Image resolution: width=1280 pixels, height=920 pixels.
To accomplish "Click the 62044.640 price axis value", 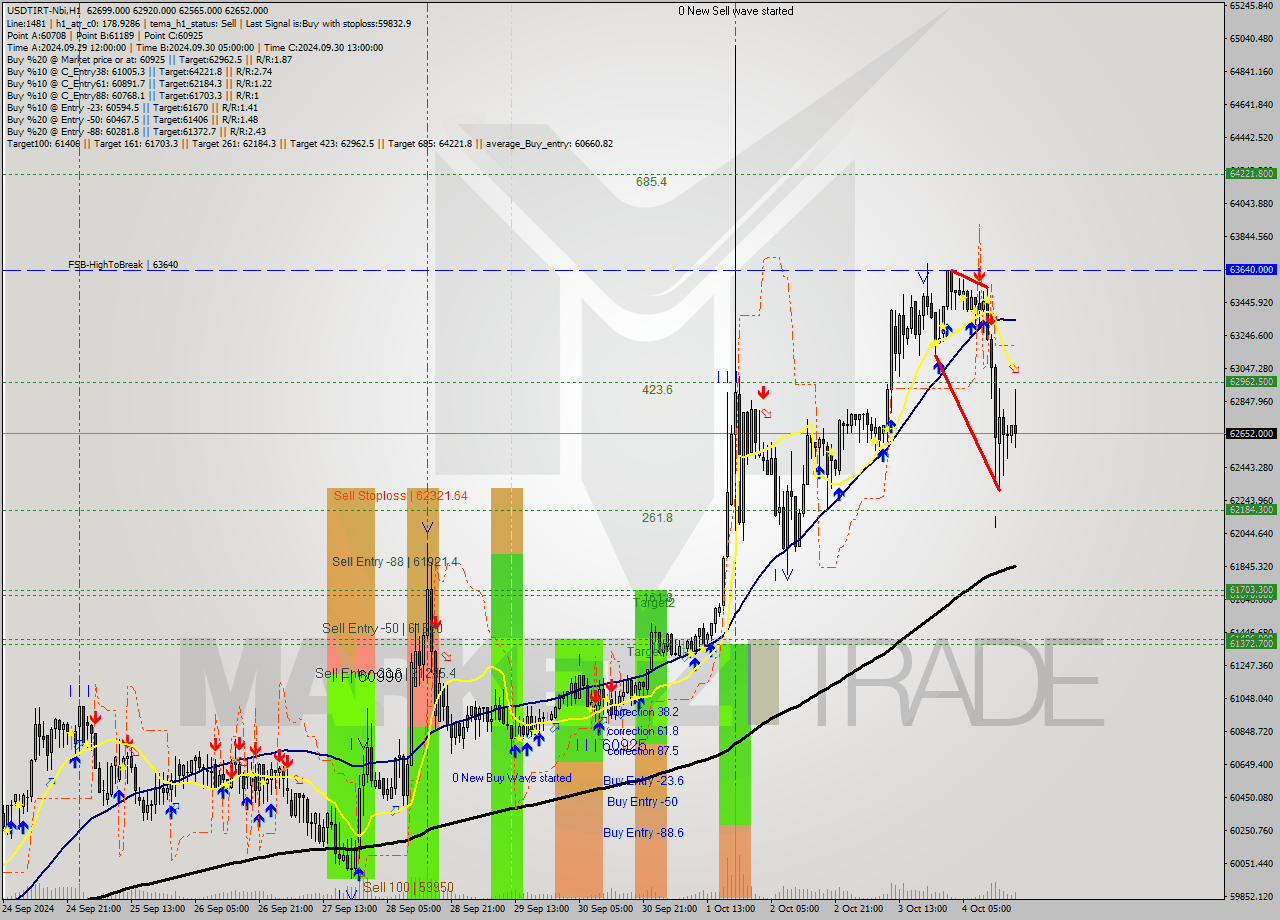I will 1251,534.
